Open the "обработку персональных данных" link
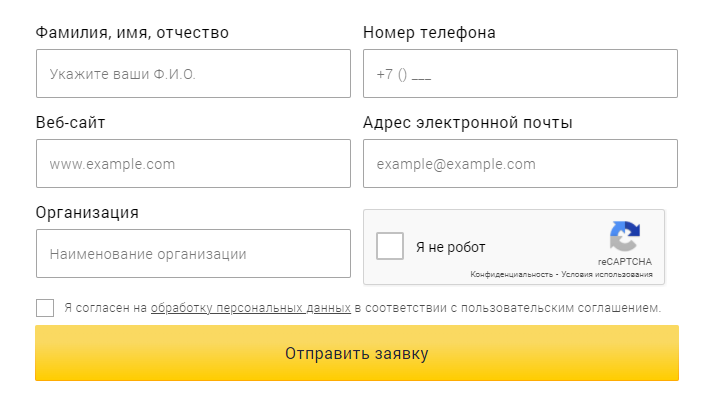 [x=250, y=308]
